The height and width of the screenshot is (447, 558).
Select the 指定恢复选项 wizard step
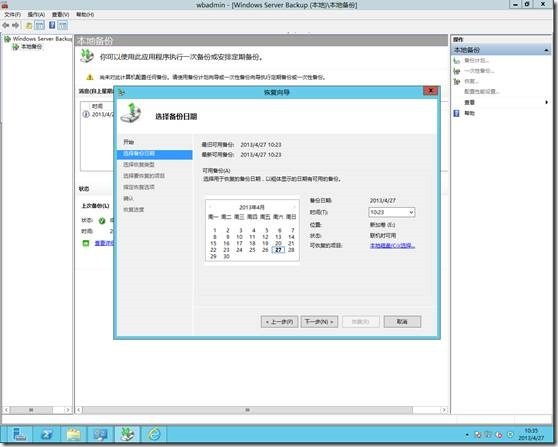139,187
